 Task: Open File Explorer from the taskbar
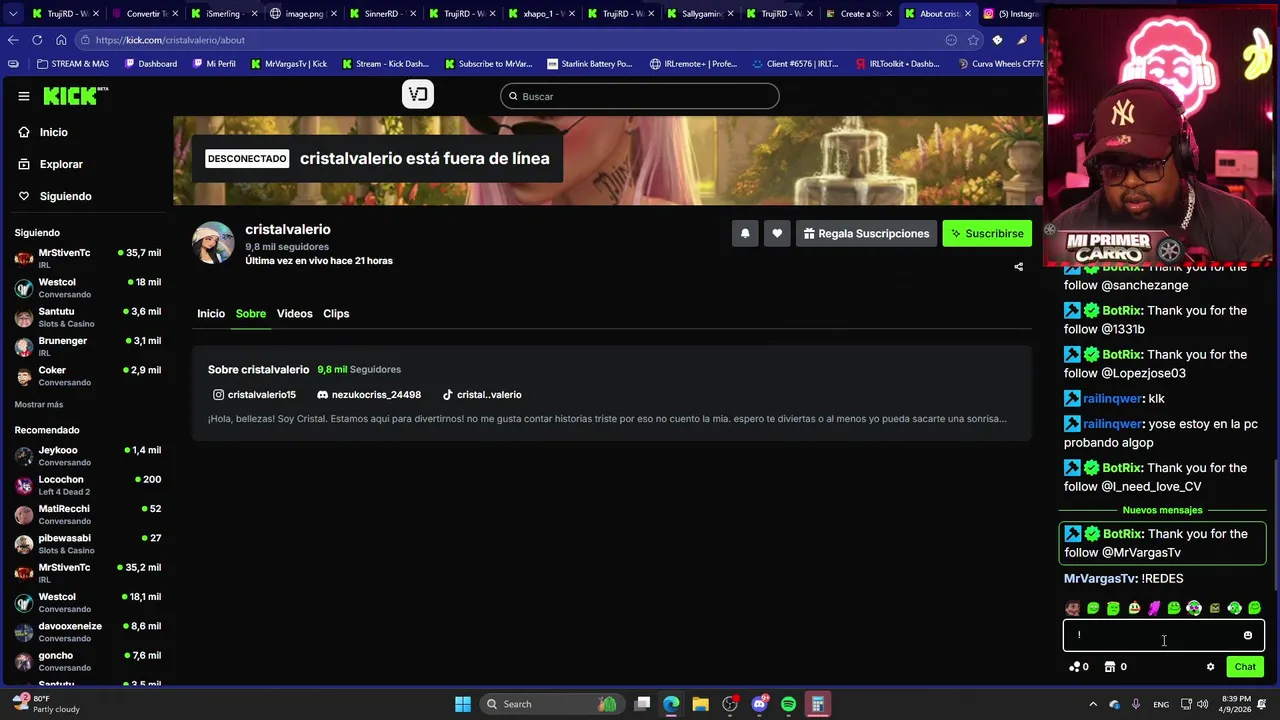(700, 704)
